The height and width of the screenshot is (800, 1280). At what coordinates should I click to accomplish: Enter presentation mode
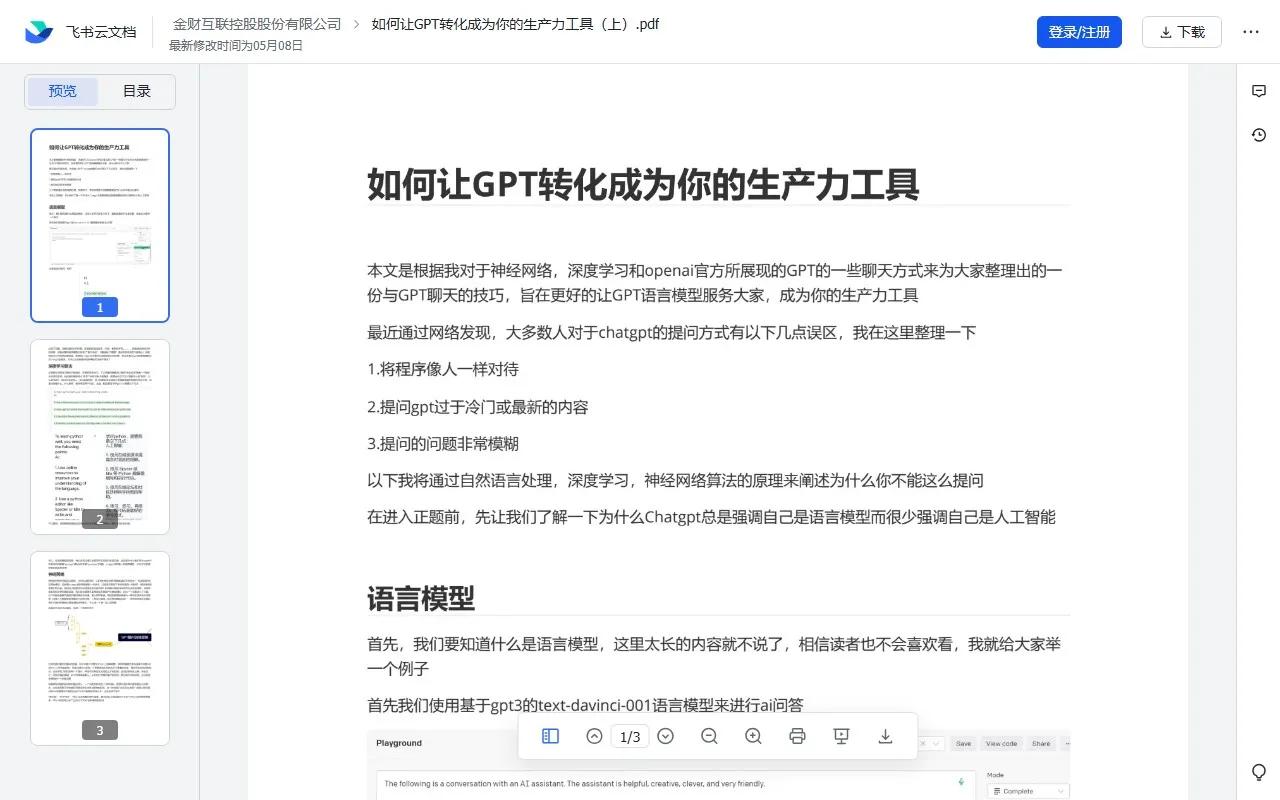841,736
